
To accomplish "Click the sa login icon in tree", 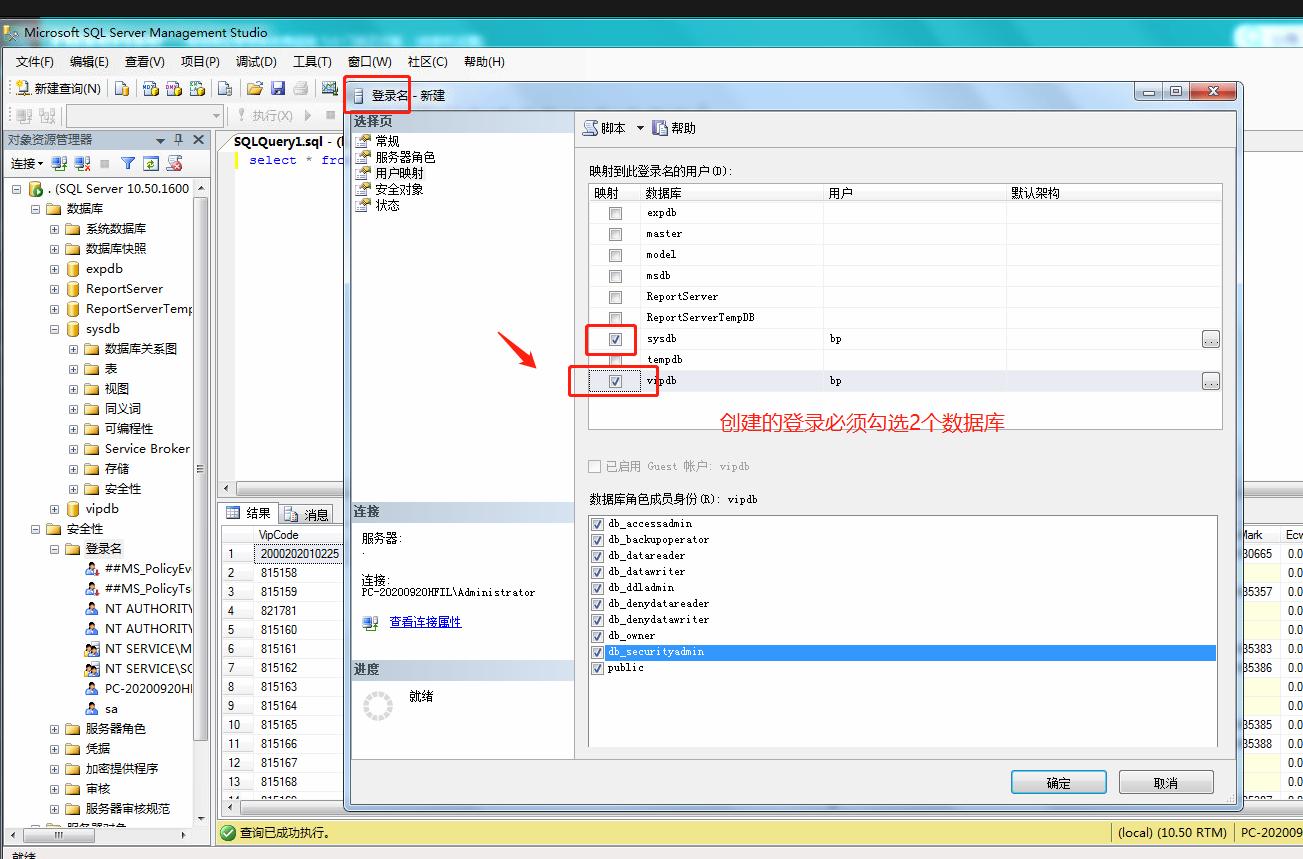I will (x=93, y=709).
